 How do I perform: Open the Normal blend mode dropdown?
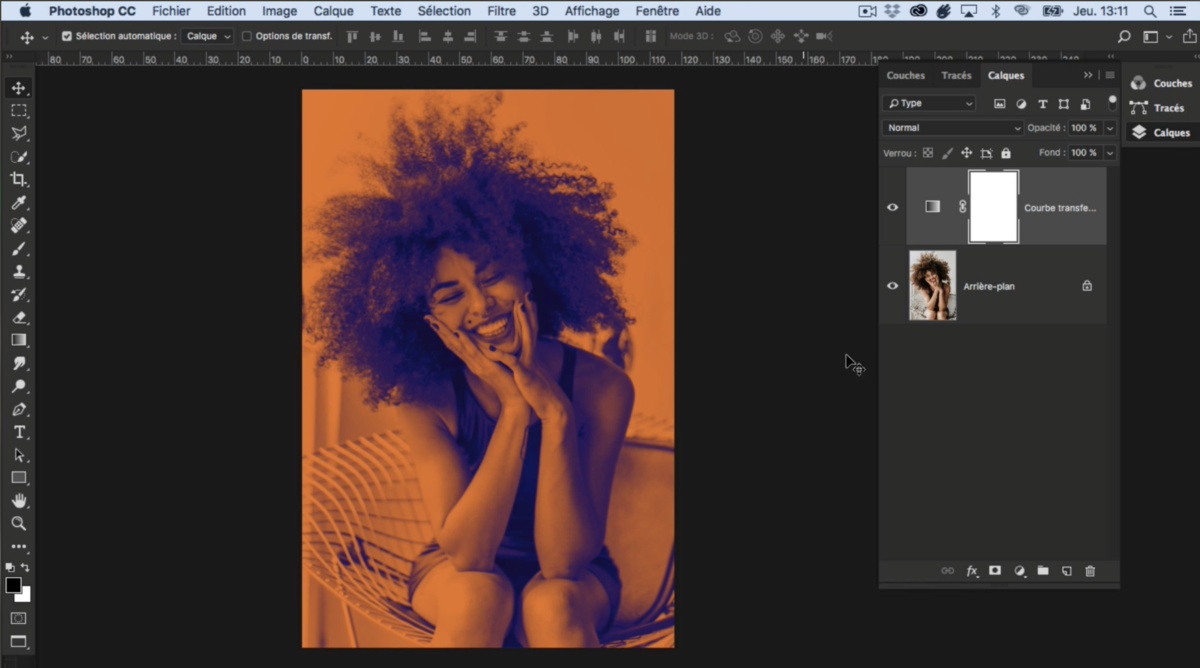[953, 128]
